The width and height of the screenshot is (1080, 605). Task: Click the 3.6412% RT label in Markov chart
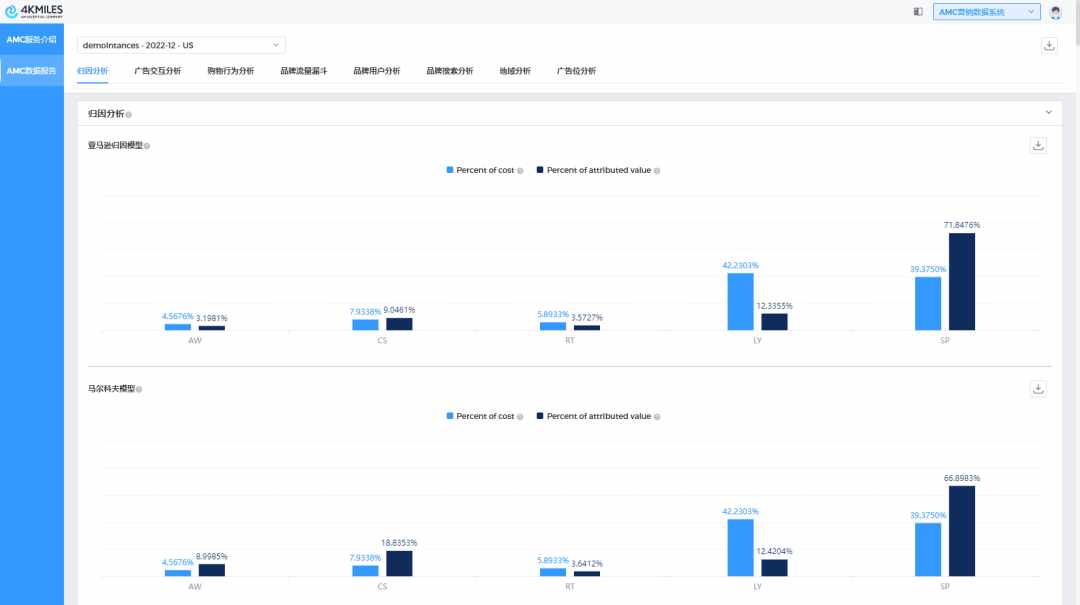pos(587,564)
